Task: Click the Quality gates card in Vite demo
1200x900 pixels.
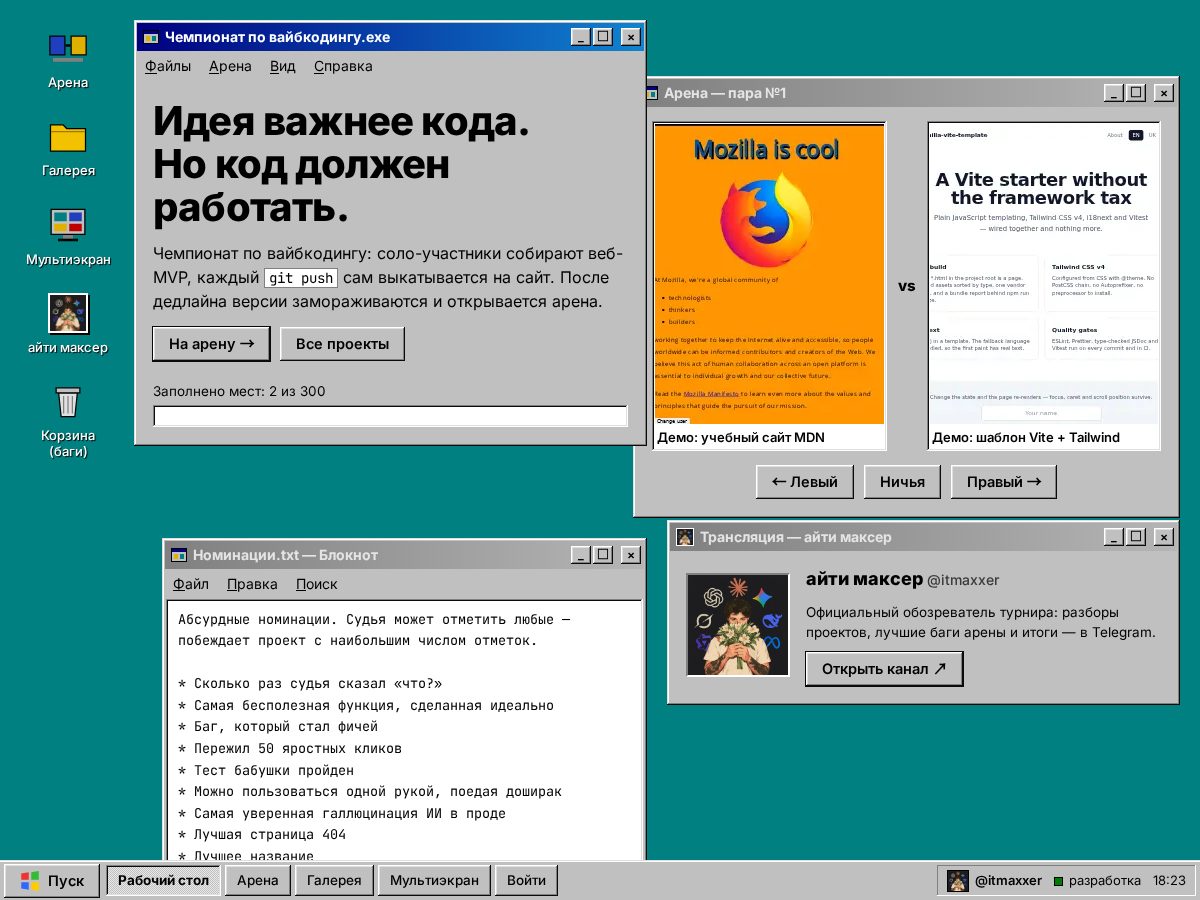Action: tap(1102, 338)
